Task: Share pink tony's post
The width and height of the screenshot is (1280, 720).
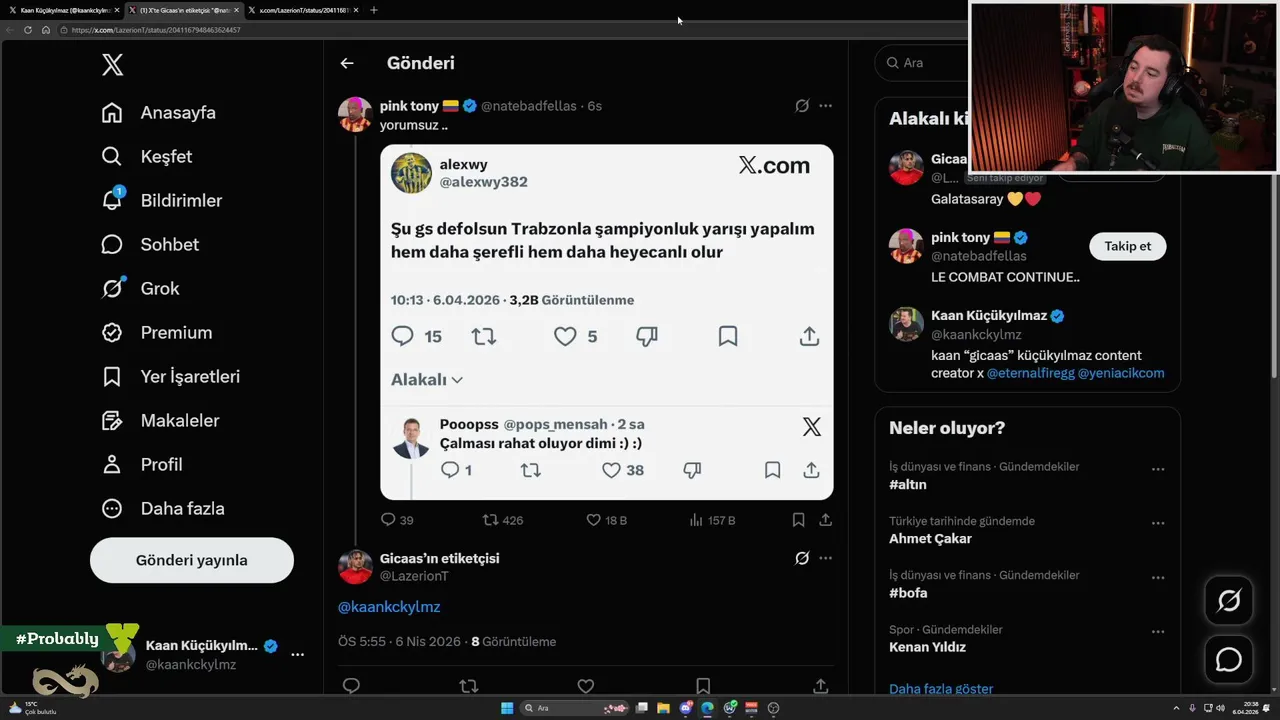Action: pyautogui.click(x=825, y=520)
